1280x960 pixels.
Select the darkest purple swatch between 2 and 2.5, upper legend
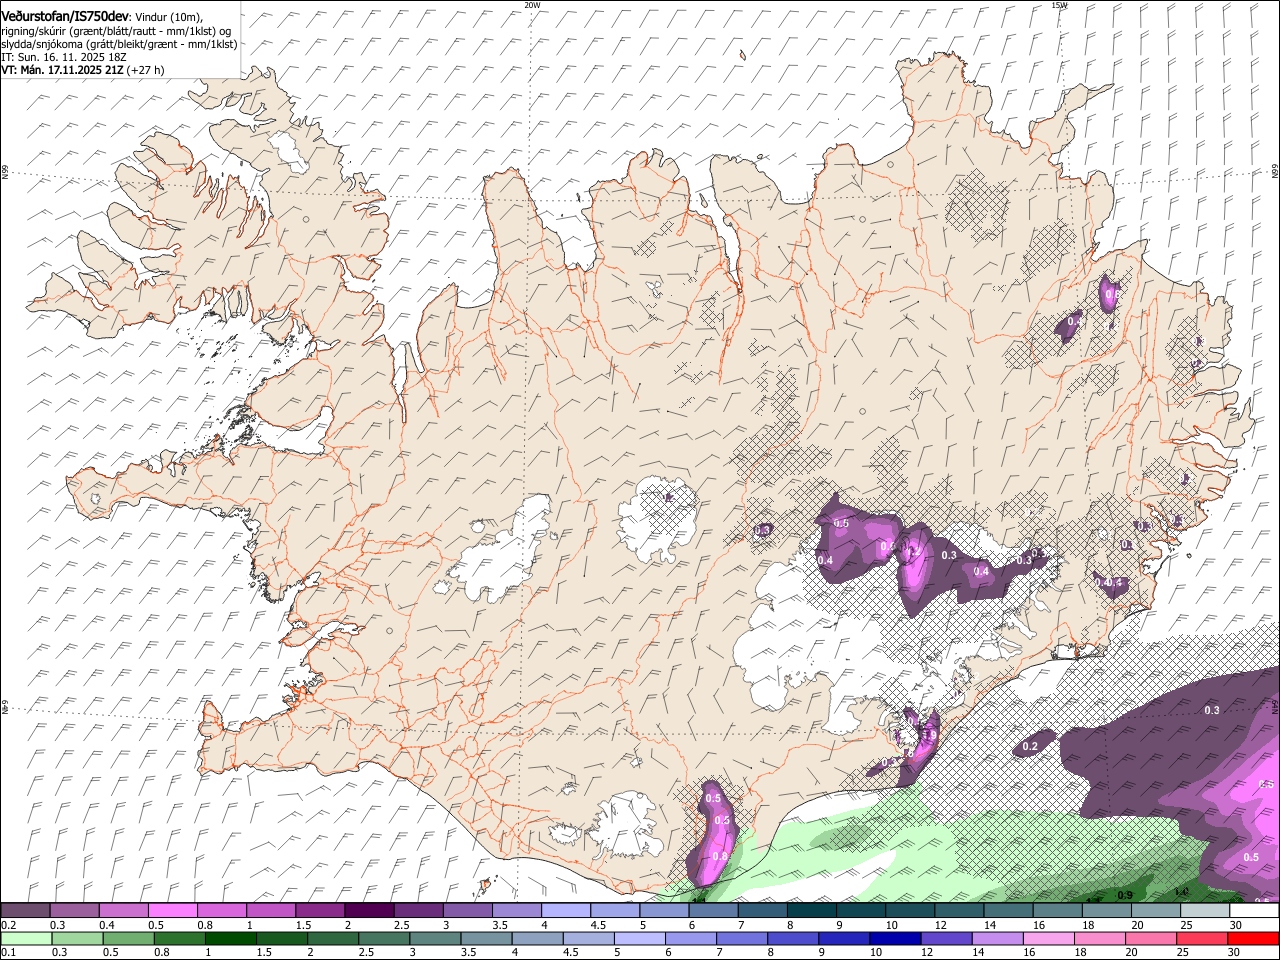pos(368,911)
